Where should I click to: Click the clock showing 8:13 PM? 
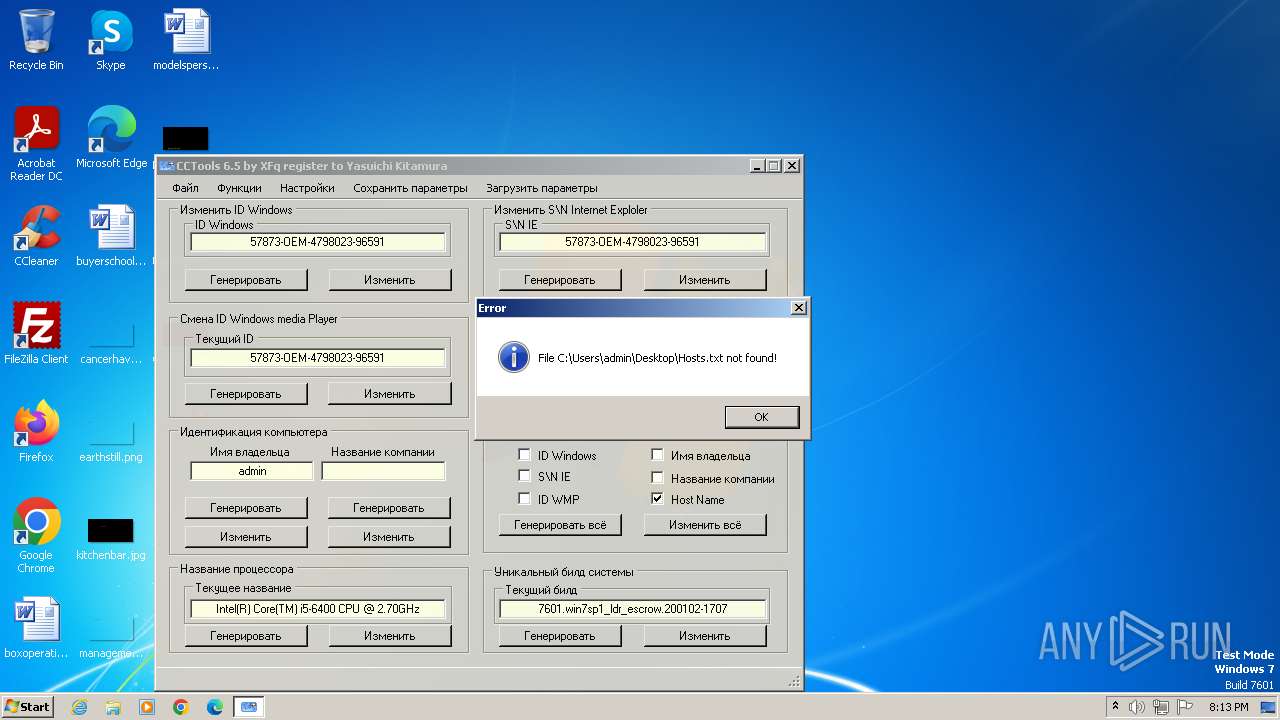pos(1229,707)
